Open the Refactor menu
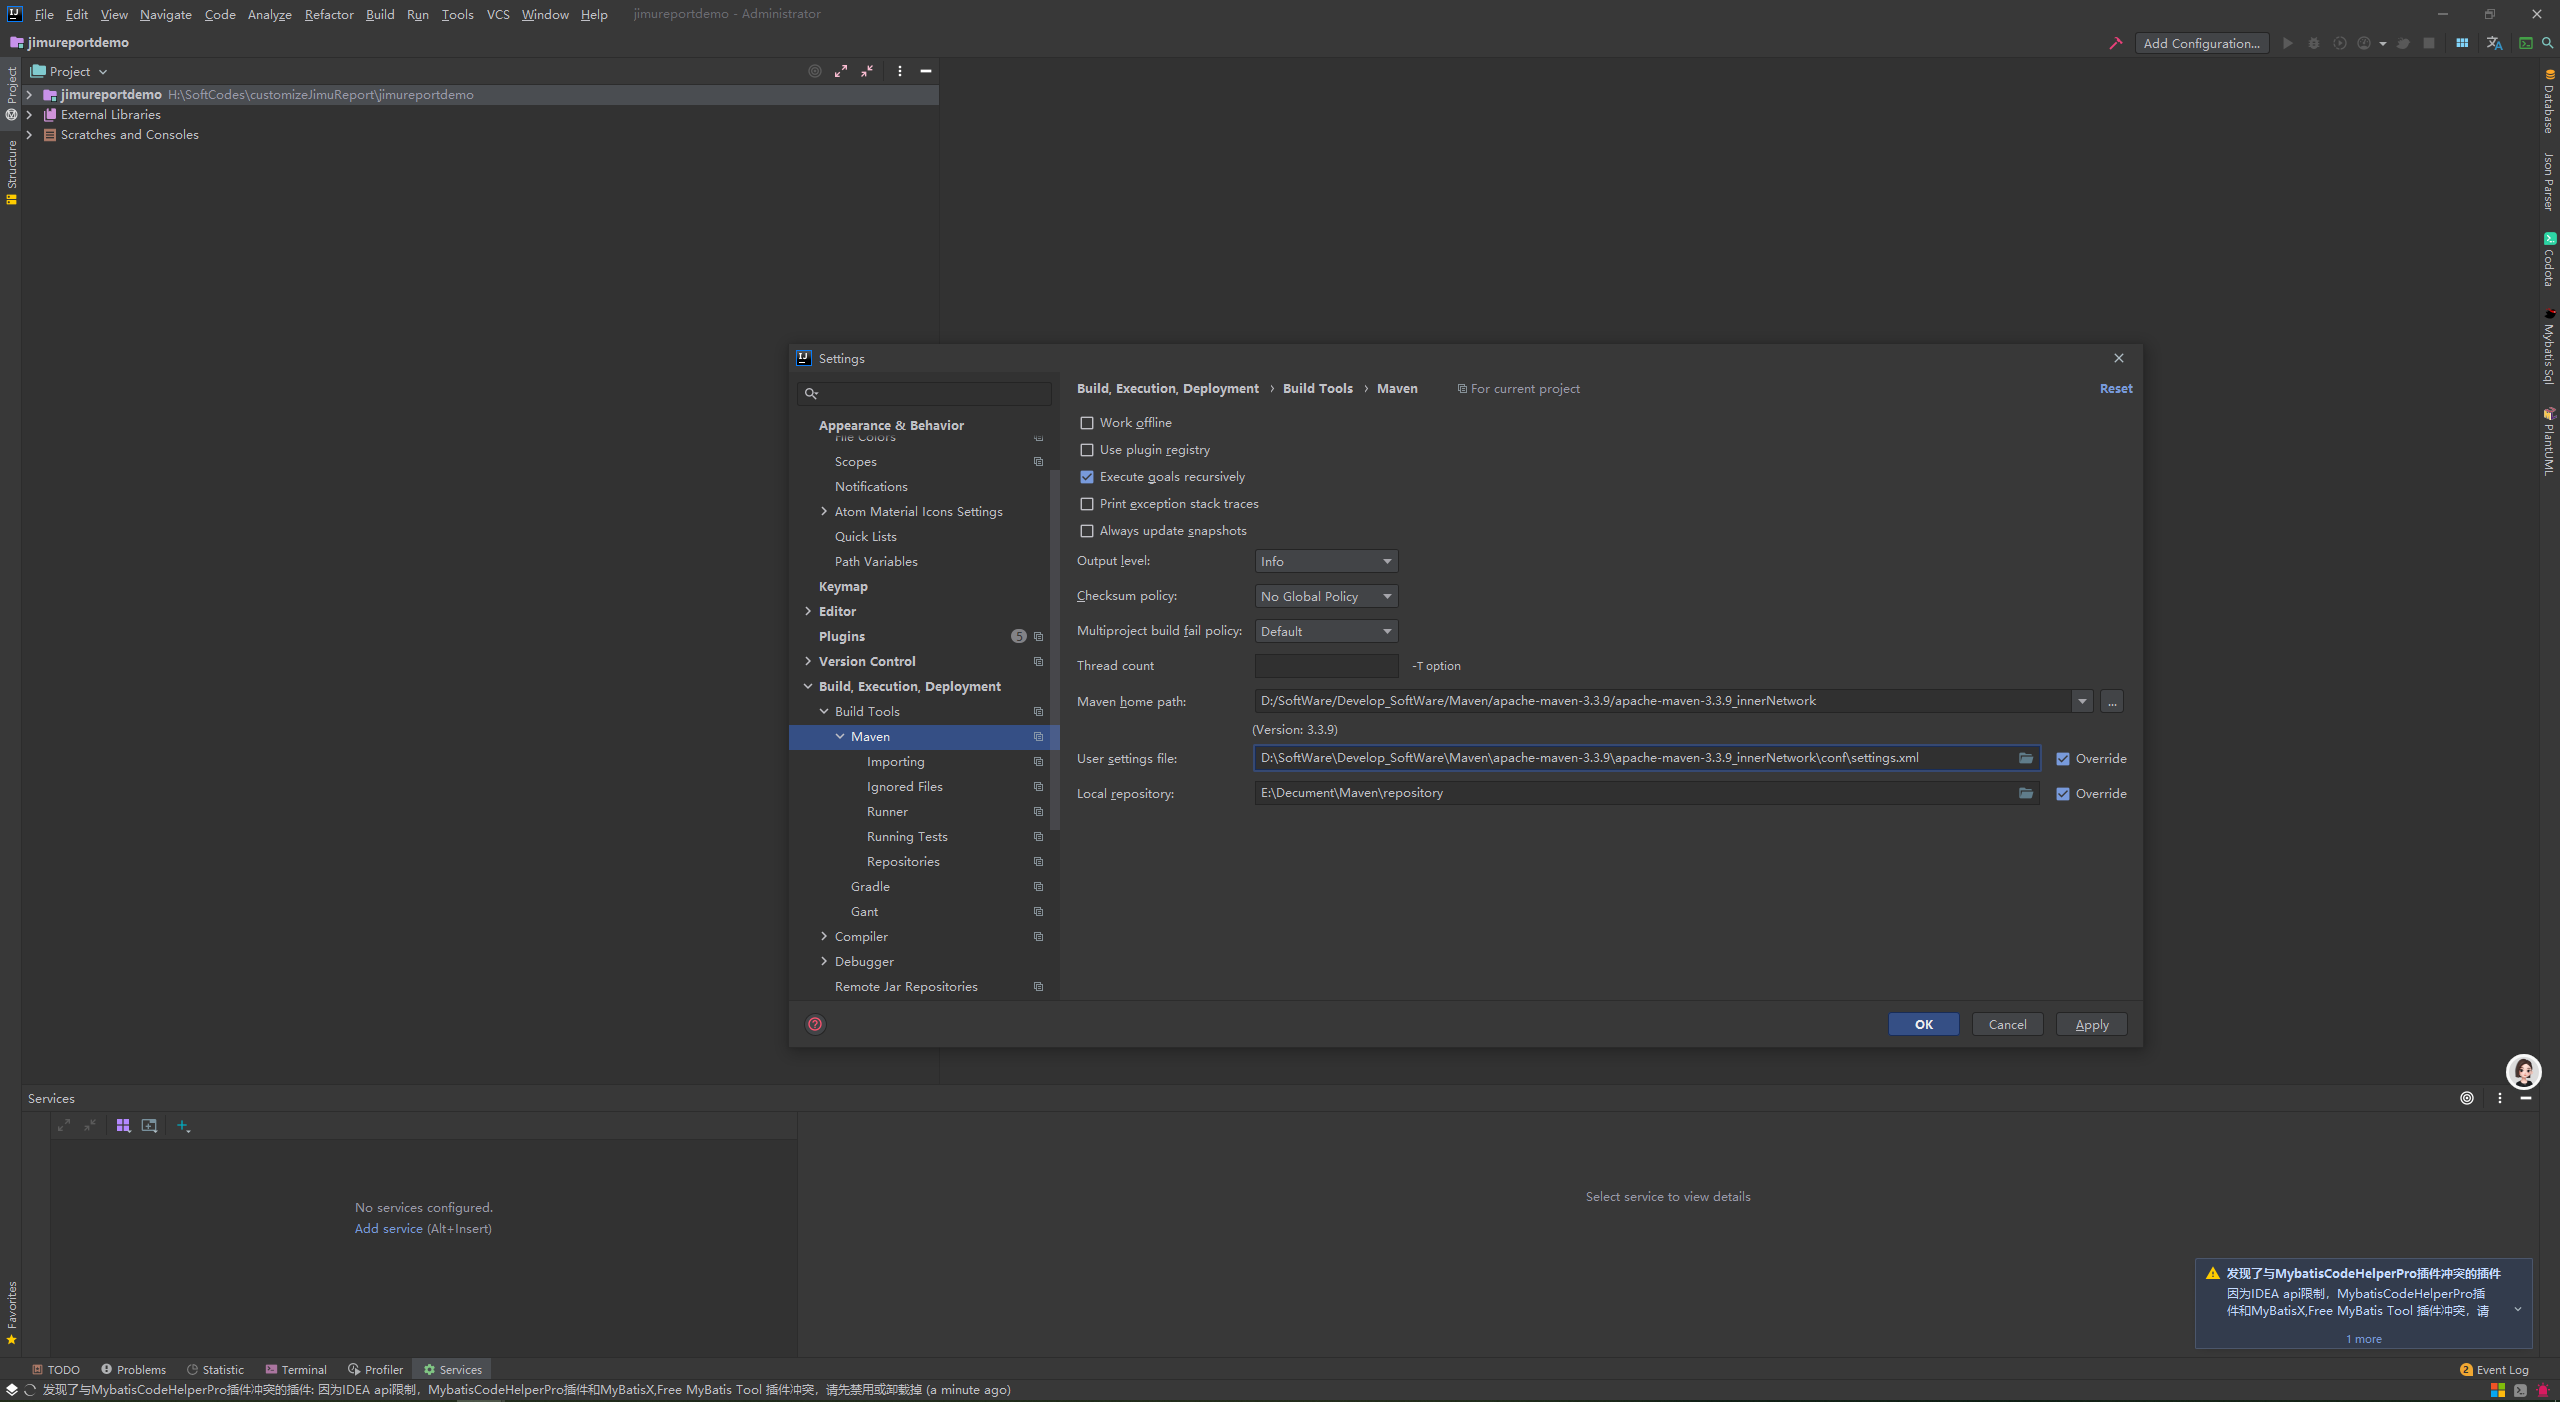This screenshot has width=2560, height=1402. tap(329, 14)
